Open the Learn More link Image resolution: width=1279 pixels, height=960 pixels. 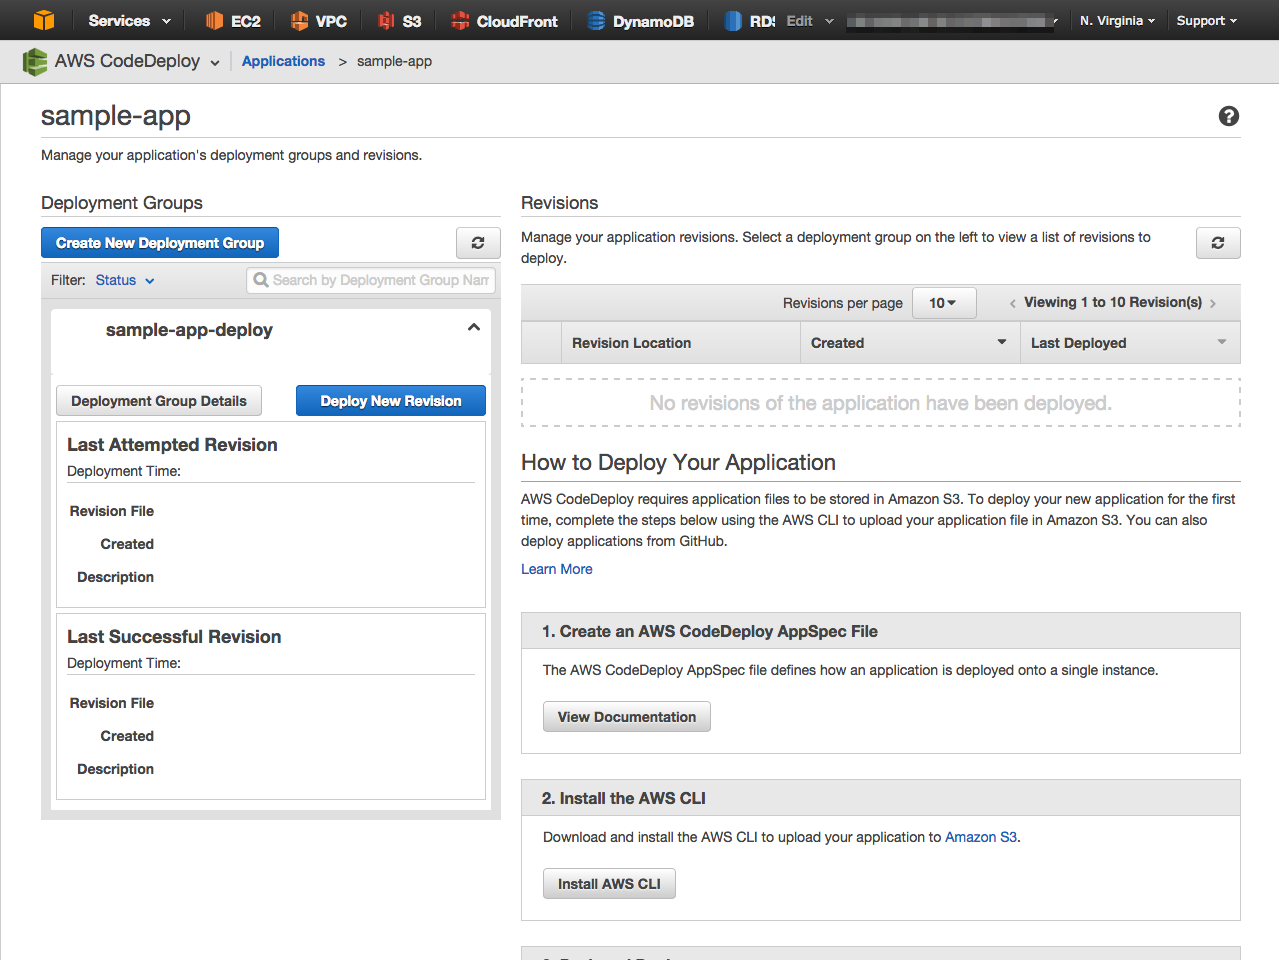(556, 568)
